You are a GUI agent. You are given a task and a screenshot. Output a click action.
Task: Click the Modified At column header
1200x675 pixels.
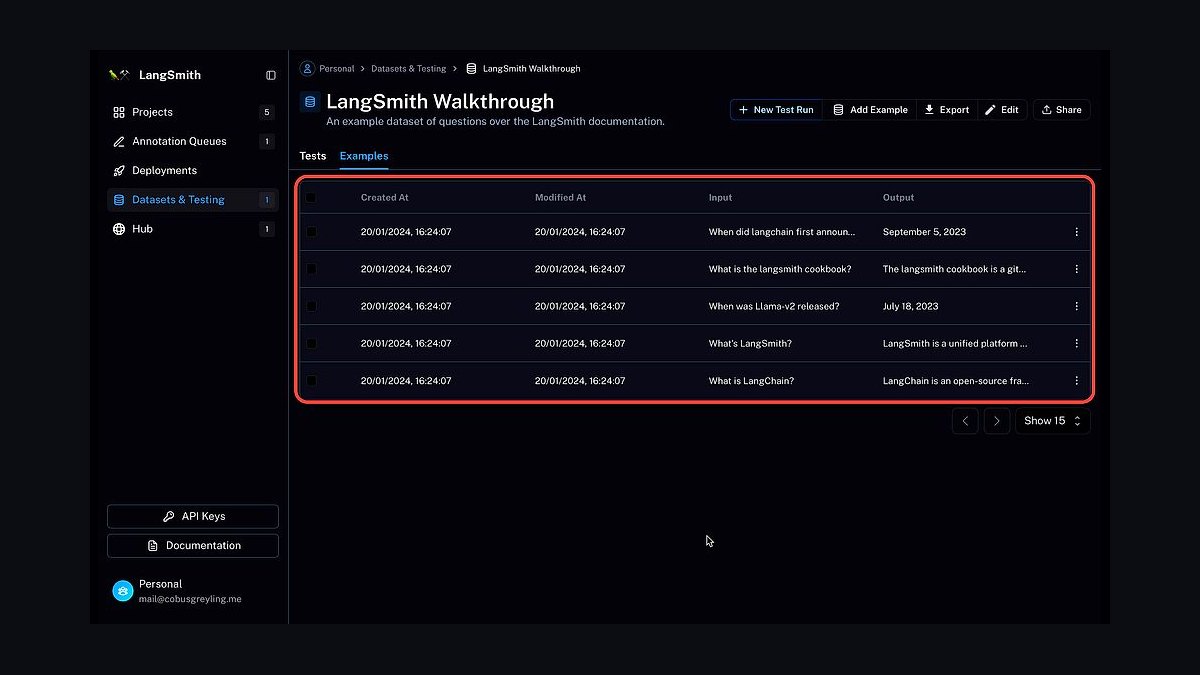(x=560, y=198)
